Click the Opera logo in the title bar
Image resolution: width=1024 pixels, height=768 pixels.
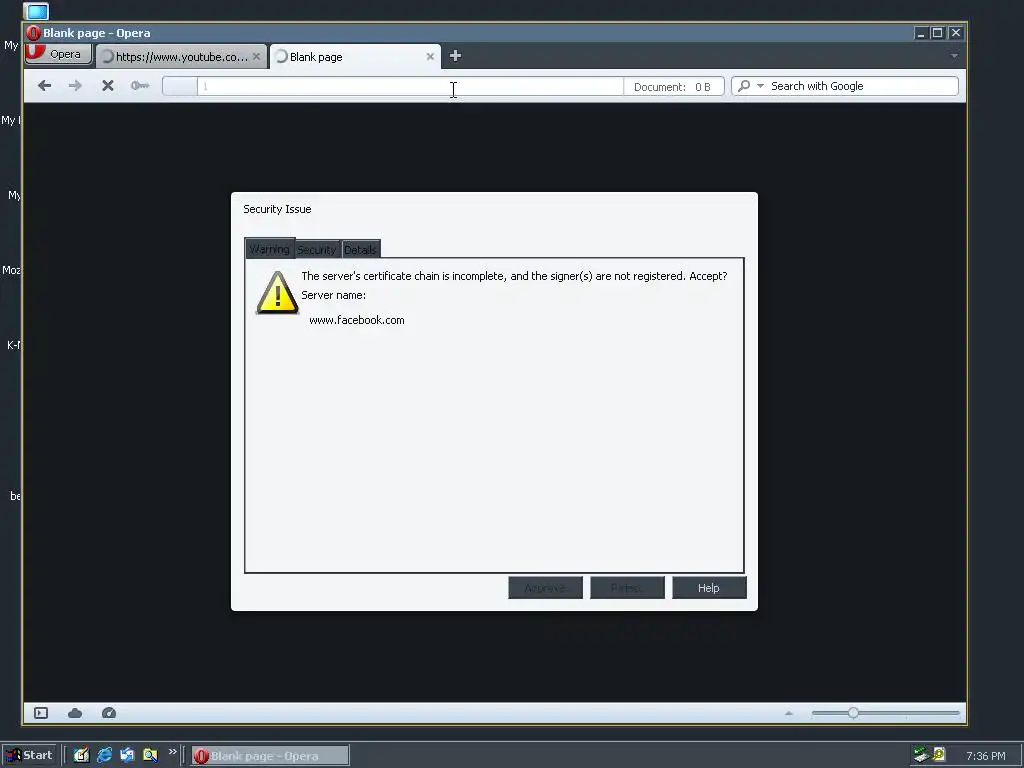[33, 33]
